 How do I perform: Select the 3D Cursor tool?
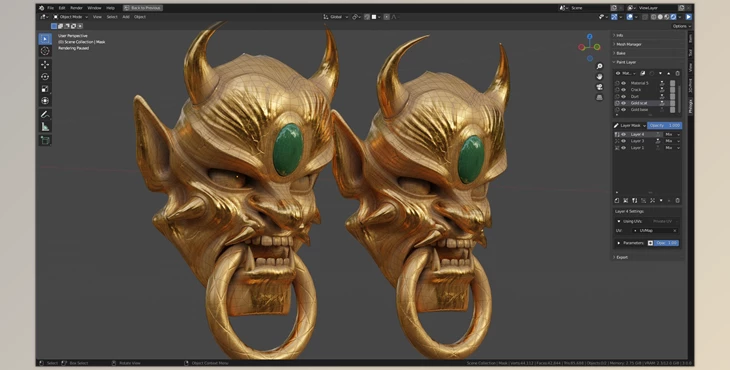pos(45,51)
